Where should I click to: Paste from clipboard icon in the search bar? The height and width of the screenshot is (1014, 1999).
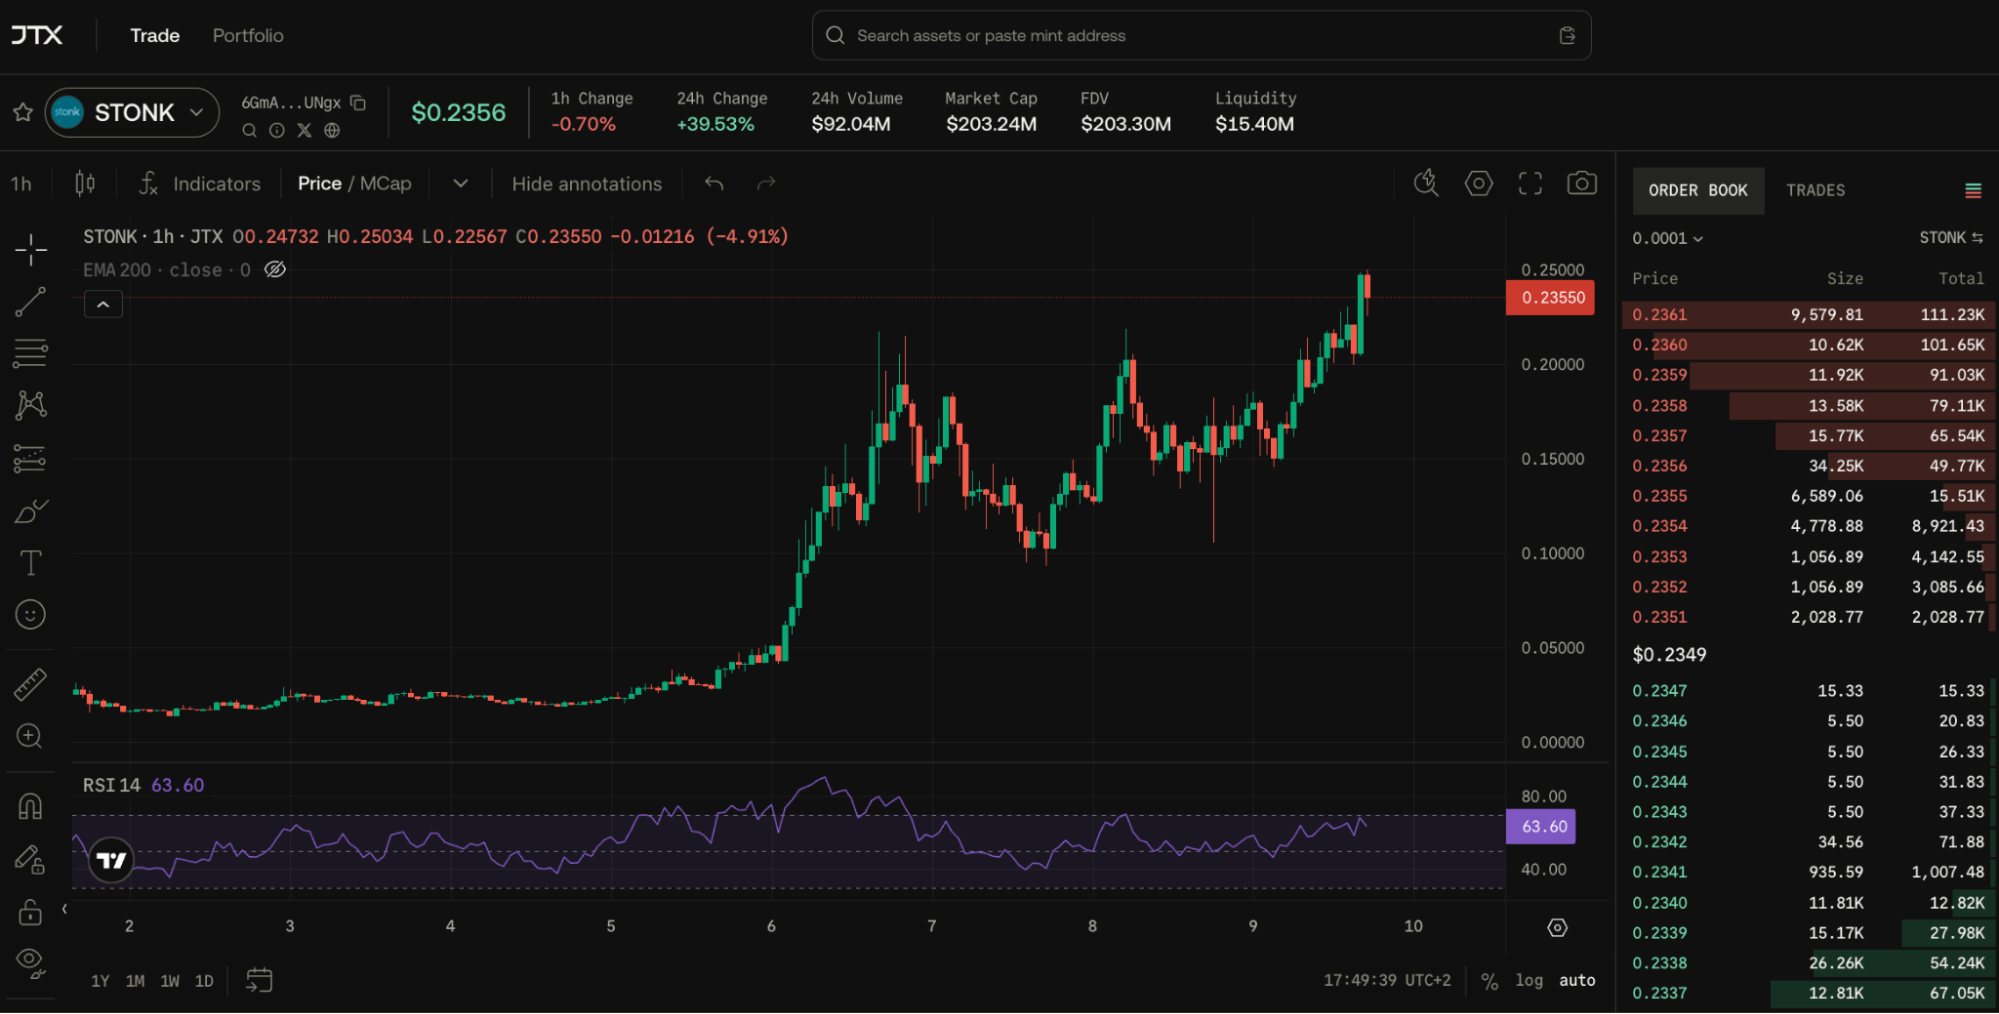[x=1567, y=36]
